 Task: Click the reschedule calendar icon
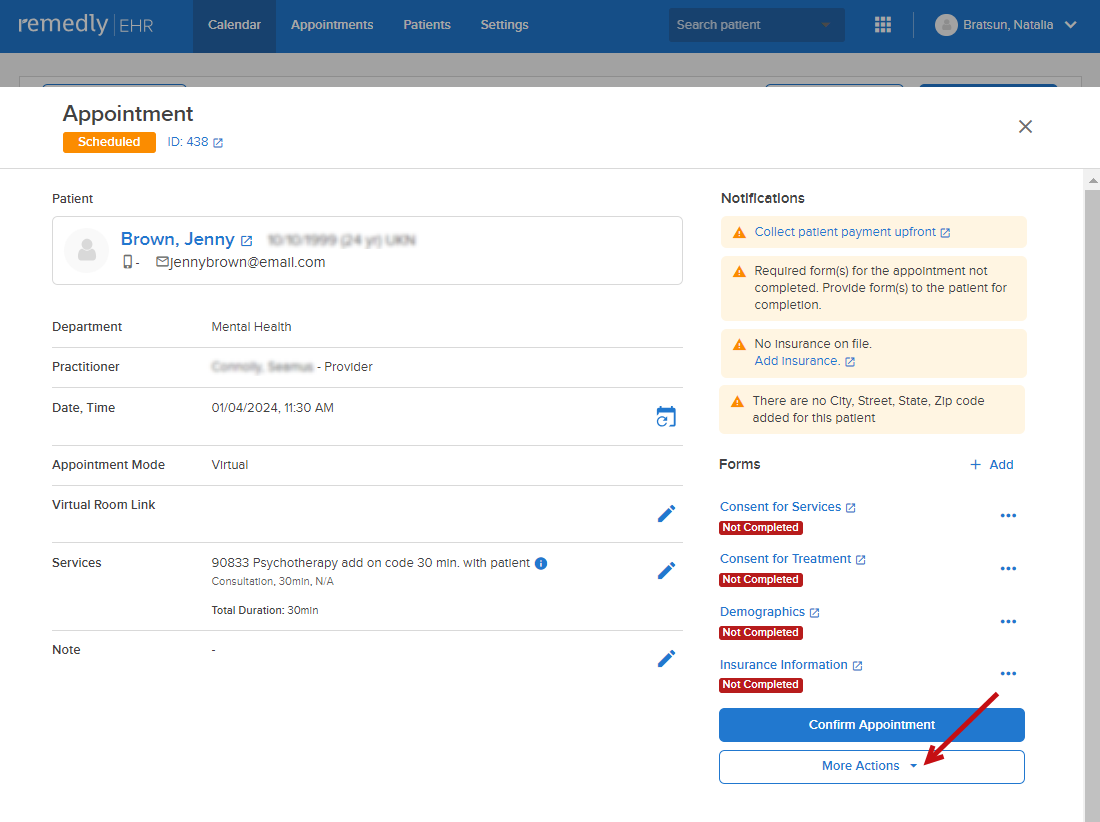click(666, 417)
